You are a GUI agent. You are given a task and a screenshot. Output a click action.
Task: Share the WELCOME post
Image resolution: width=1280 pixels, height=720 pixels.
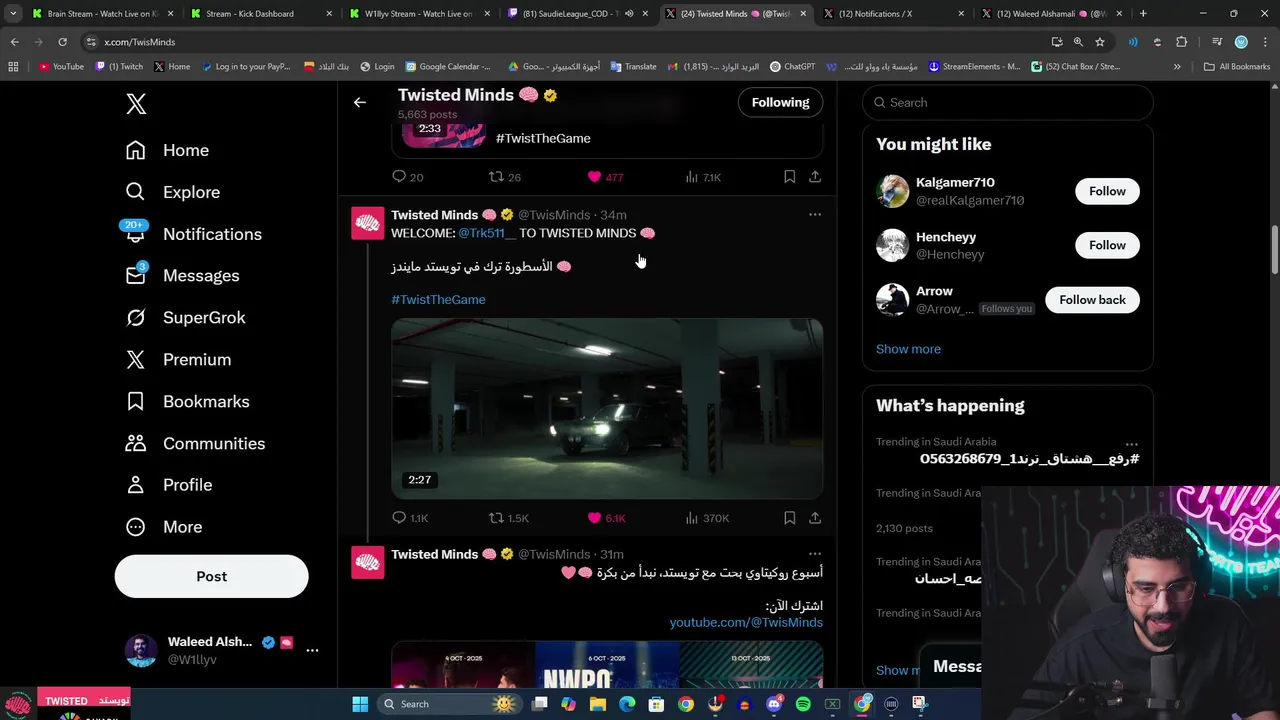[x=815, y=518]
